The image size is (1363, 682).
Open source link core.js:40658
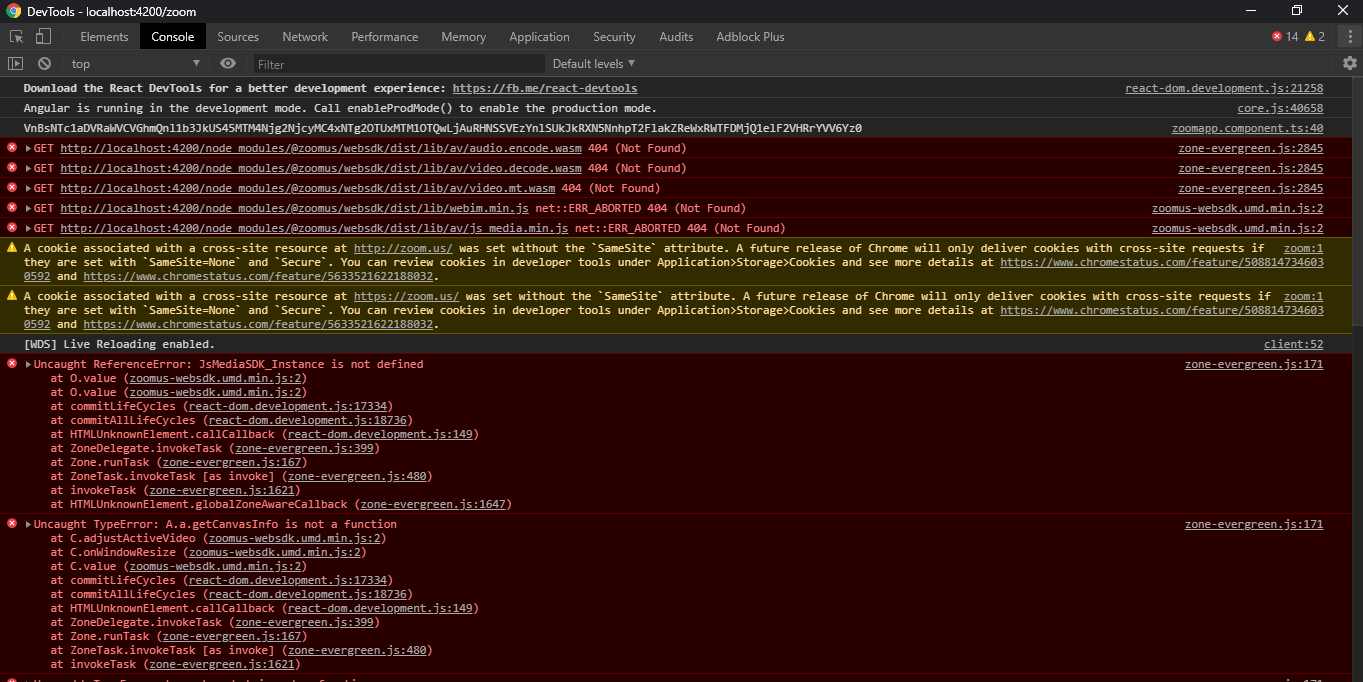[x=1280, y=108]
